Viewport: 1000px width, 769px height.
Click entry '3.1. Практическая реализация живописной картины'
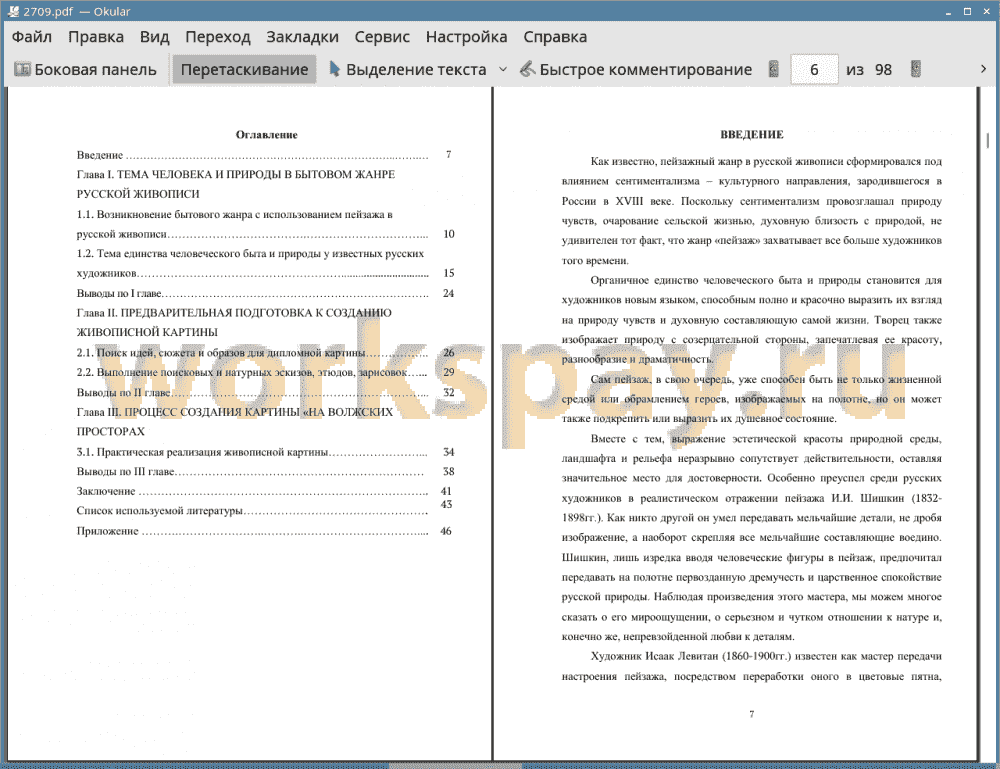[x=265, y=451]
